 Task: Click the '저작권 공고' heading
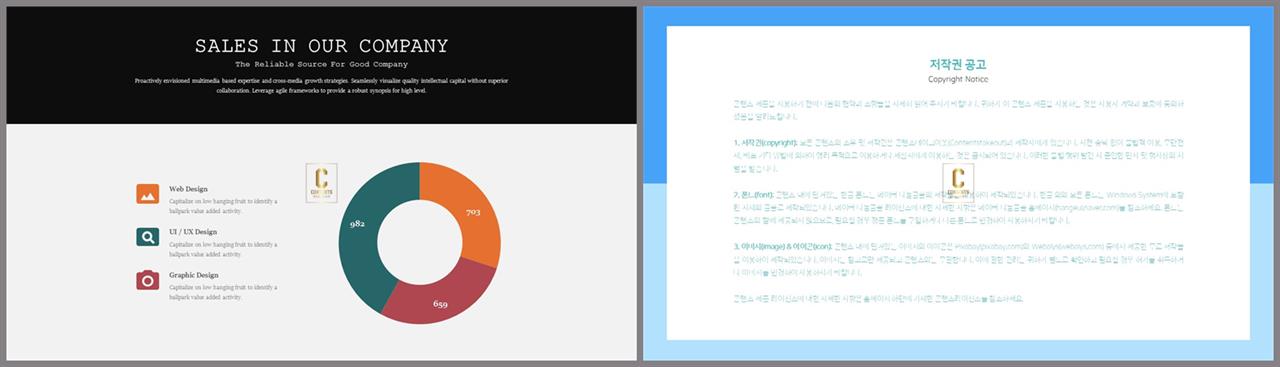958,64
